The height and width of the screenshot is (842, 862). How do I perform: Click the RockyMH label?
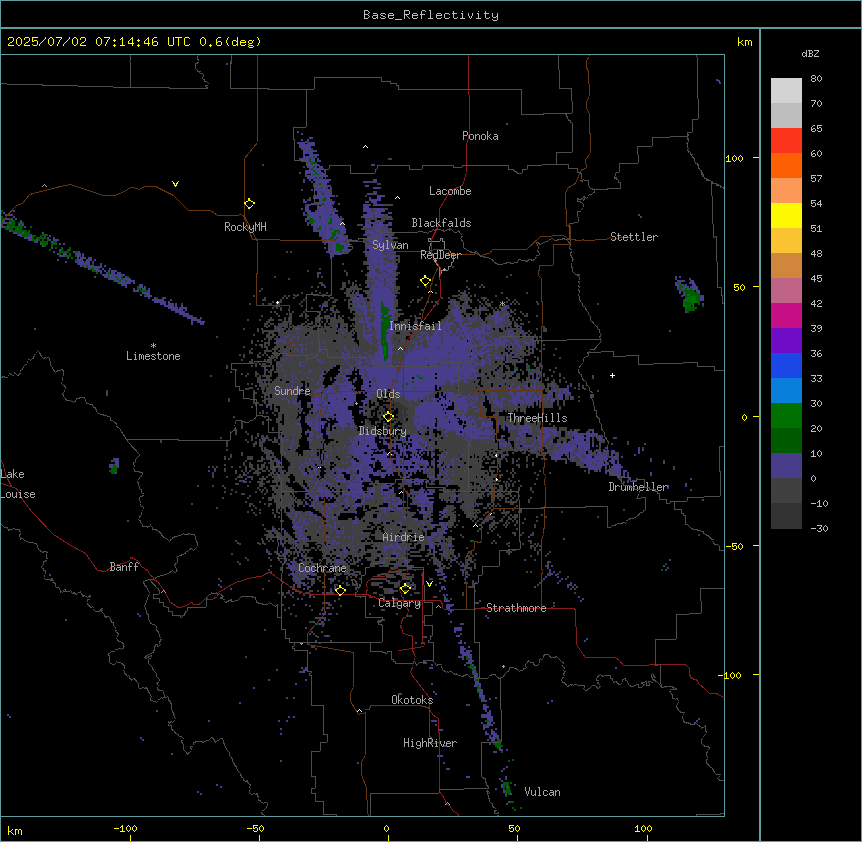(x=245, y=226)
